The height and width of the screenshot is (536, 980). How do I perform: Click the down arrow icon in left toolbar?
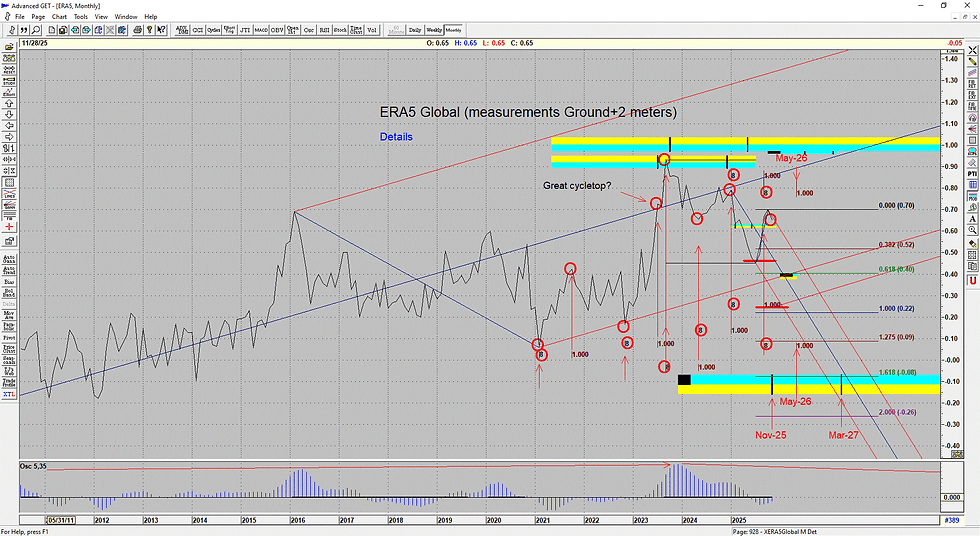click(9, 115)
